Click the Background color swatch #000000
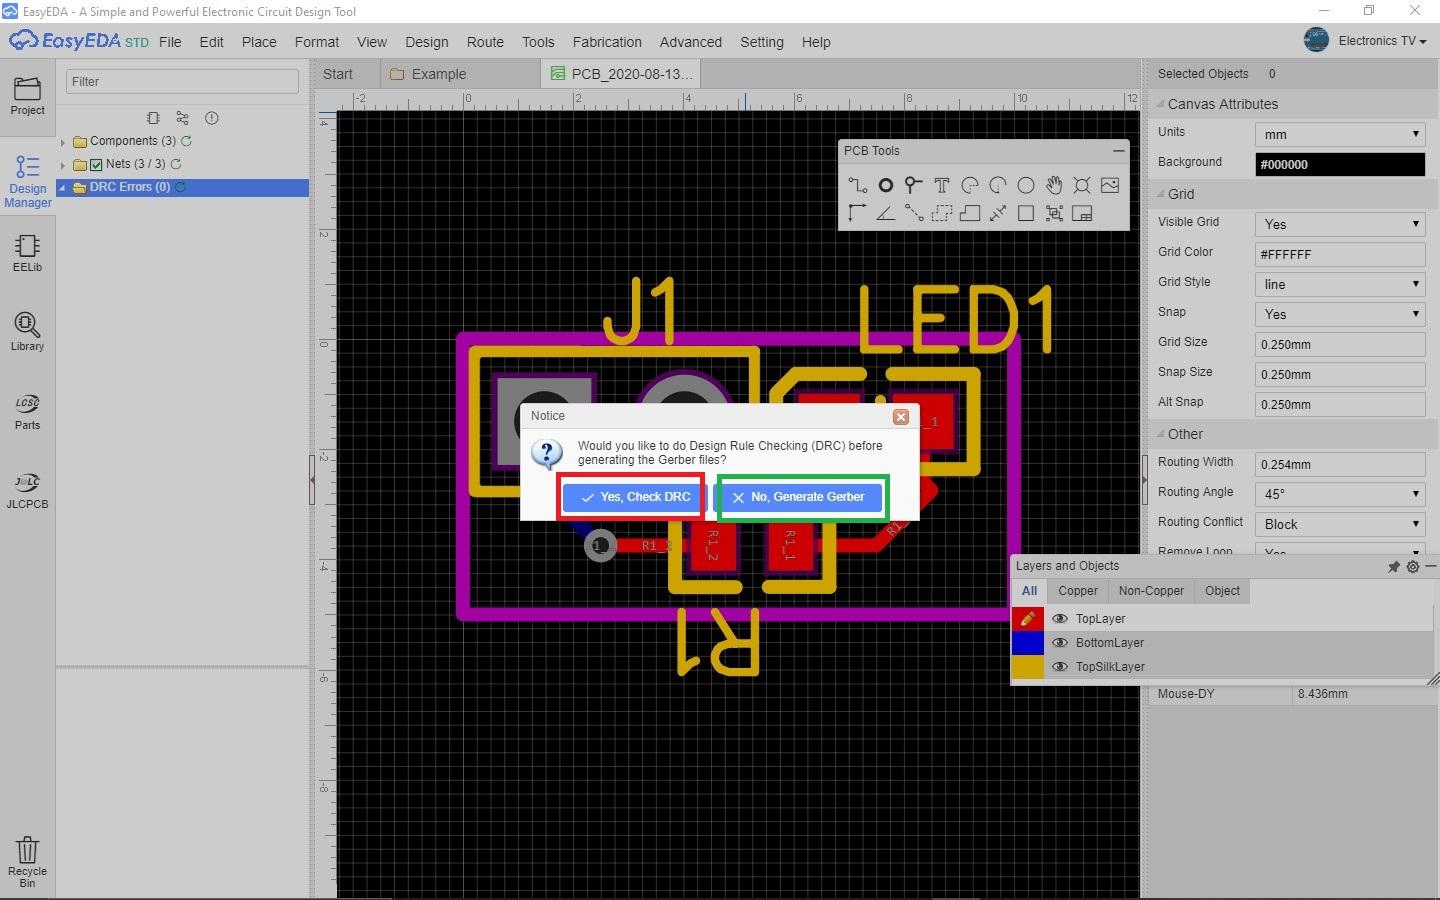The width and height of the screenshot is (1440, 900). click(x=1340, y=164)
